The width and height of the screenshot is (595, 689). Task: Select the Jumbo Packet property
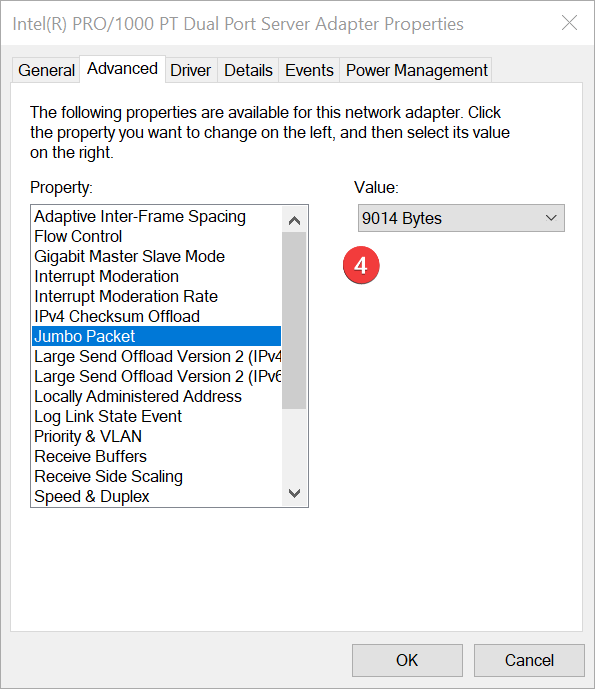pos(156,336)
